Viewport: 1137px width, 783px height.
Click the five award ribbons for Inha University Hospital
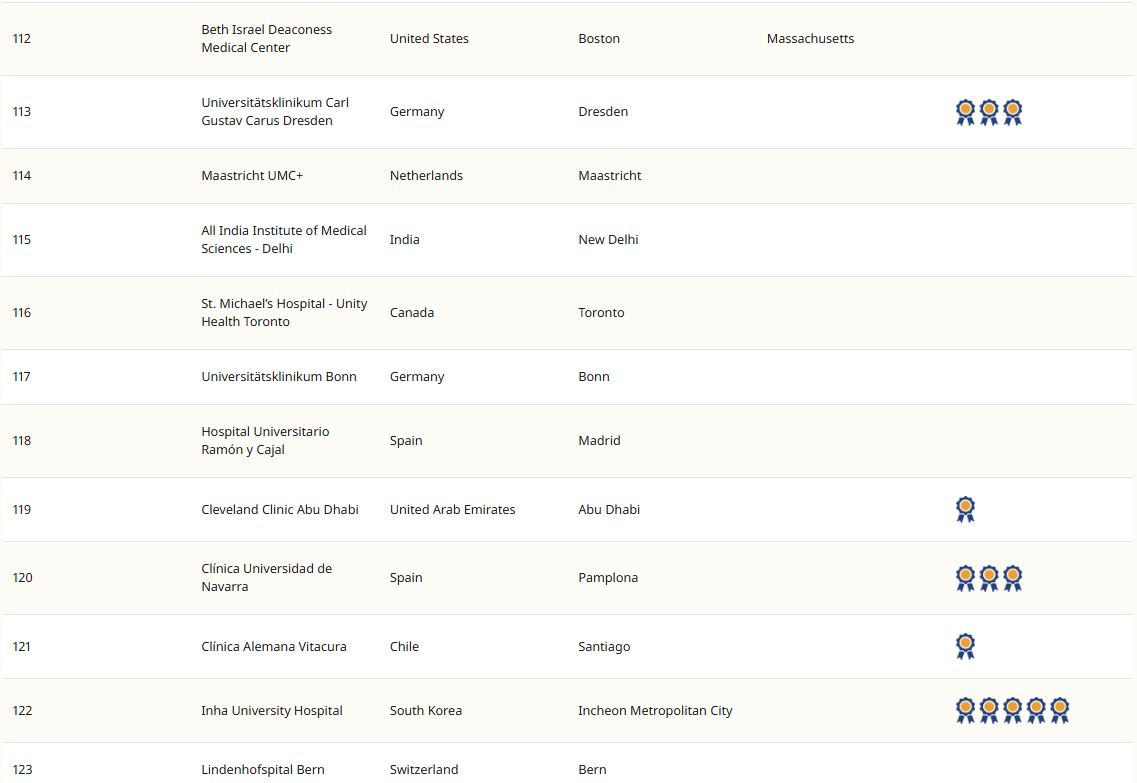1012,710
